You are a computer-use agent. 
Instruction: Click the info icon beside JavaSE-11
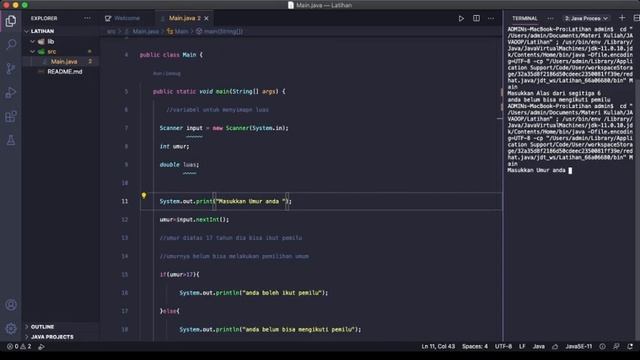click(602, 347)
